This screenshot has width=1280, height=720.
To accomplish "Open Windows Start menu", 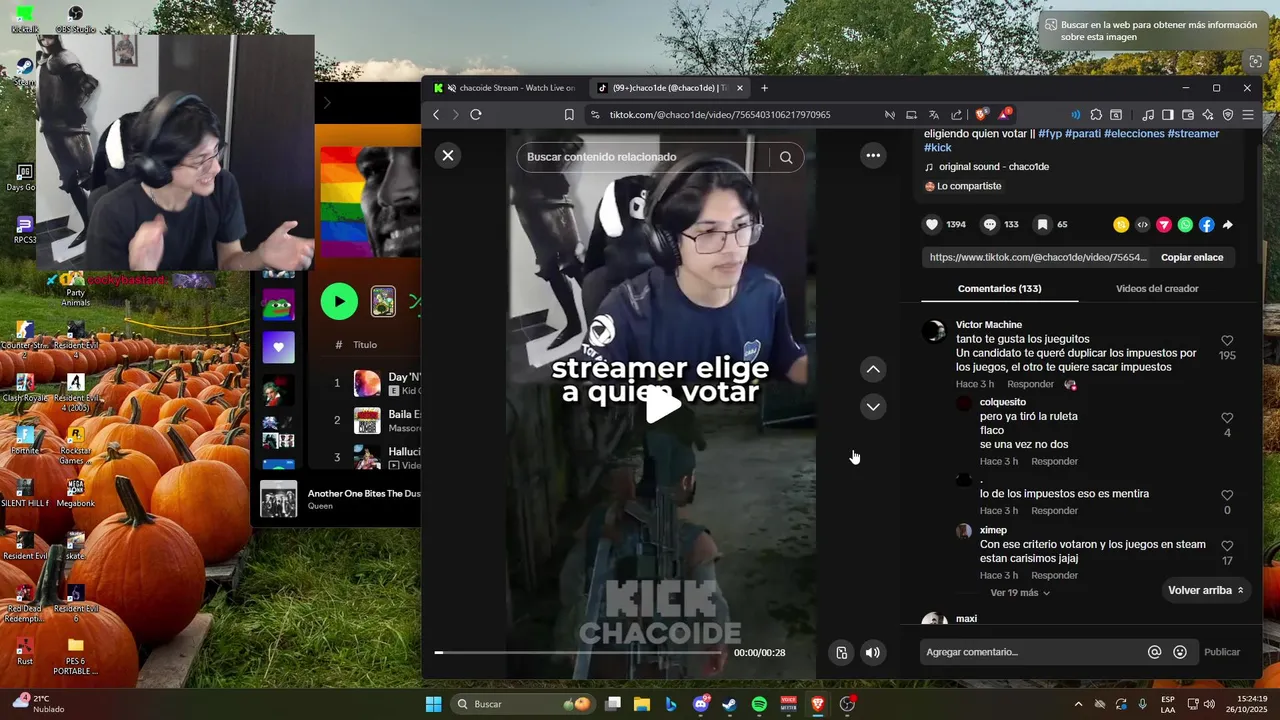I will (x=433, y=704).
